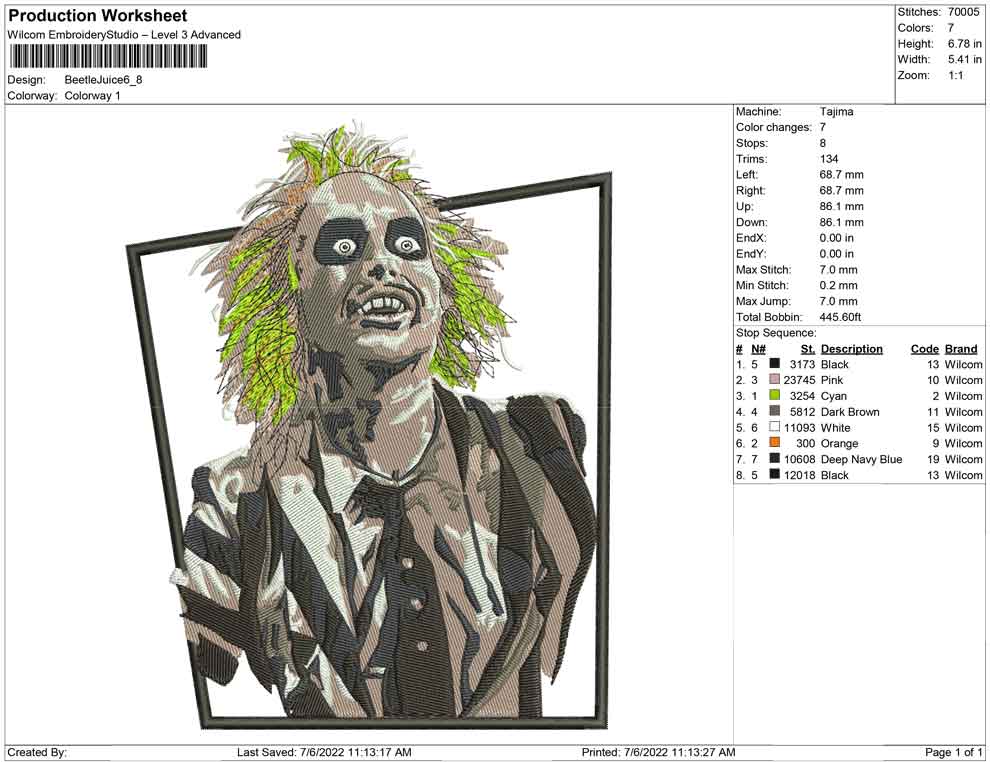Click the Production Worksheet title

(x=97, y=16)
